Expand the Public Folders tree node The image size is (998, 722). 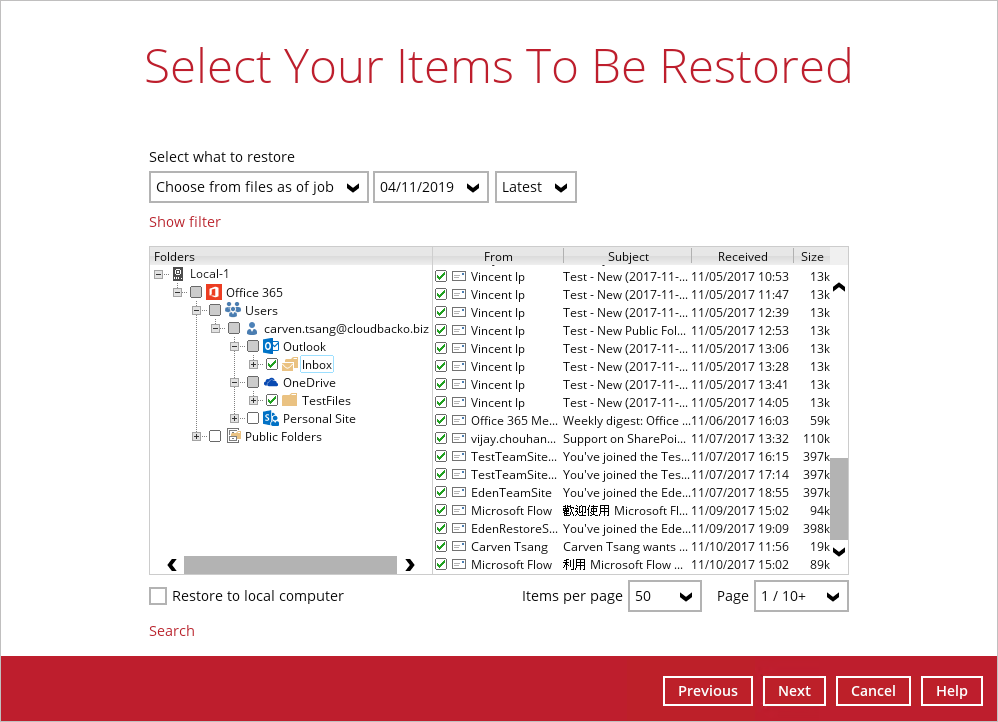point(196,437)
